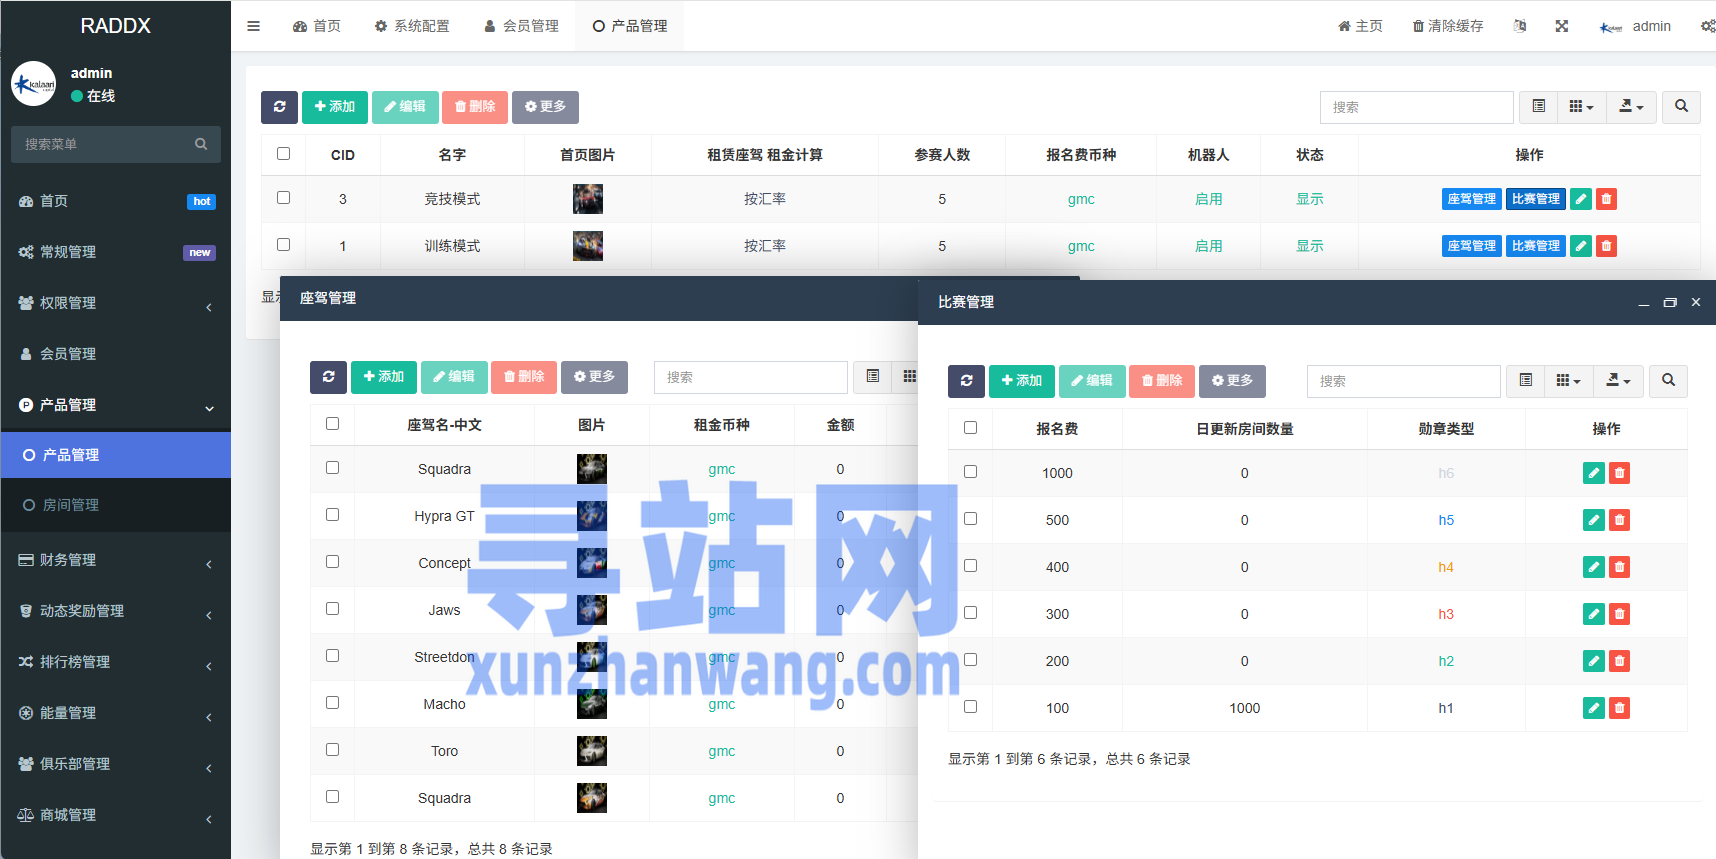Click the language translate icon in top bar
The image size is (1716, 859).
pyautogui.click(x=1519, y=26)
